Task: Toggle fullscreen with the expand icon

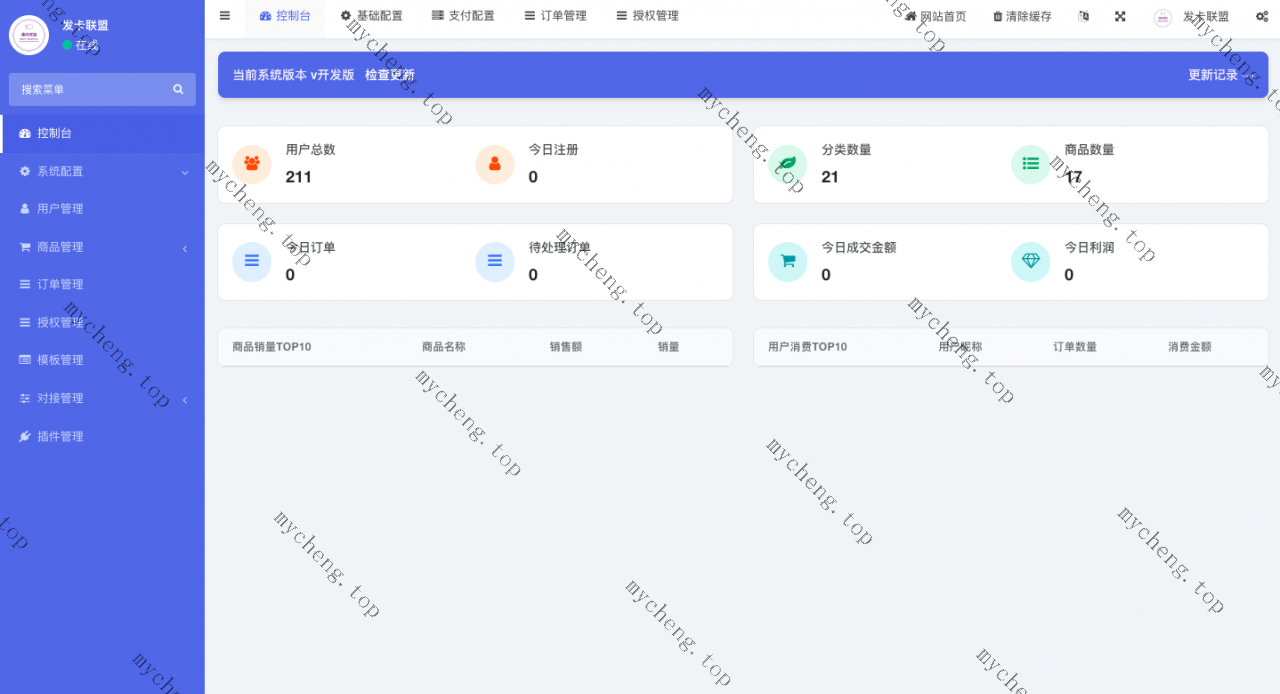Action: (x=1120, y=17)
